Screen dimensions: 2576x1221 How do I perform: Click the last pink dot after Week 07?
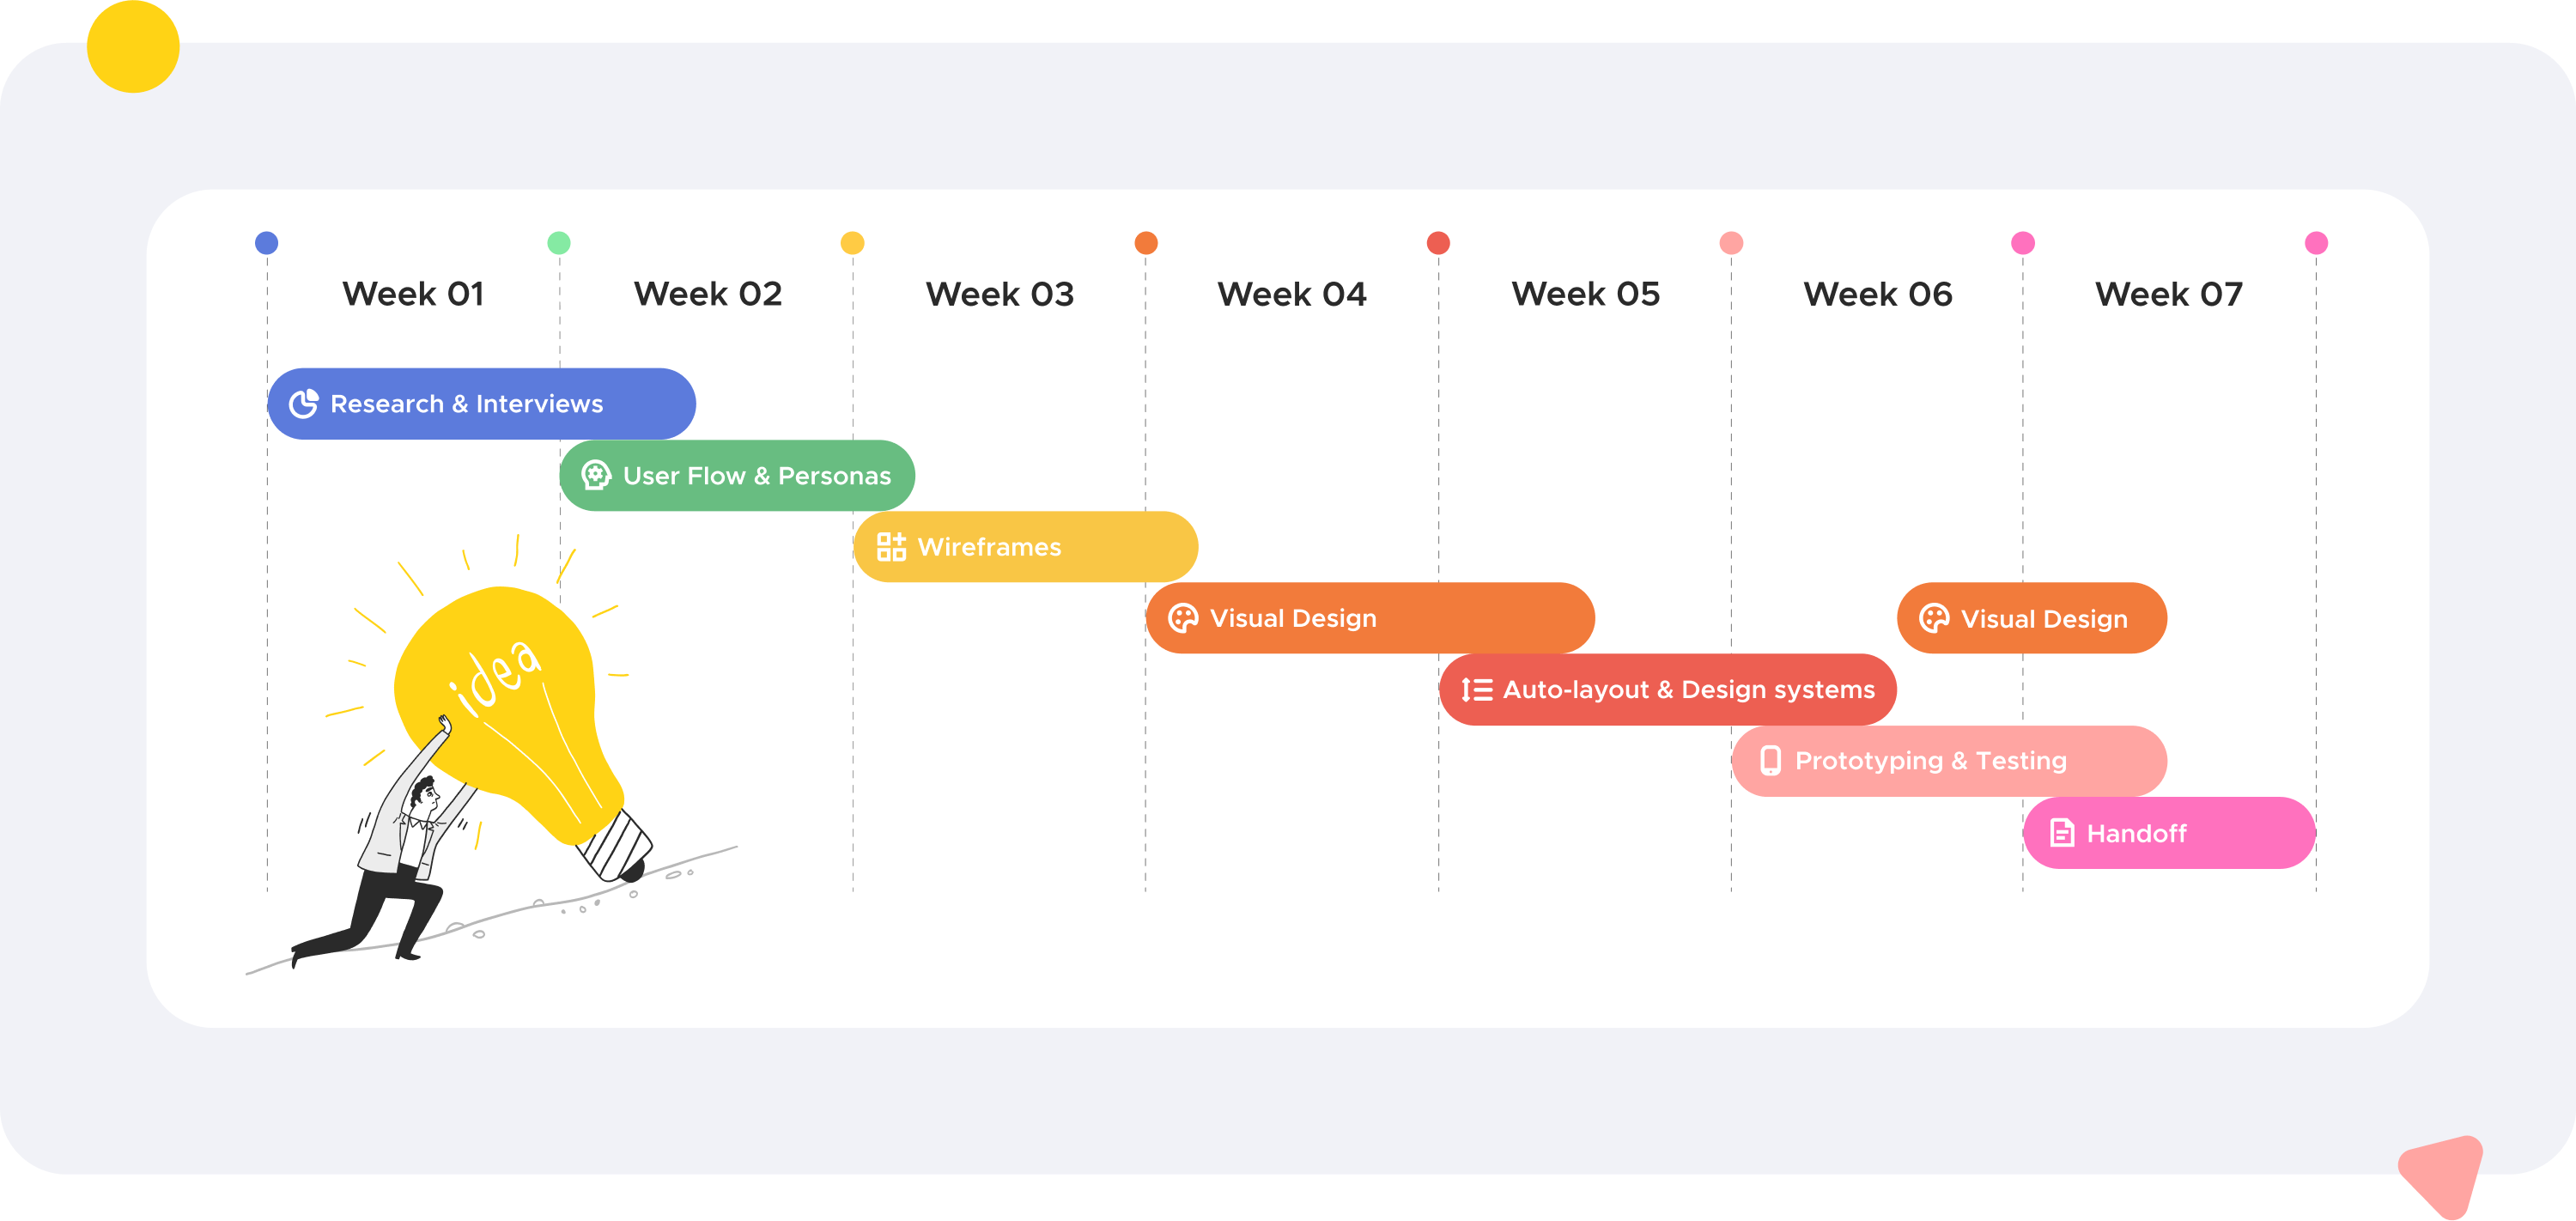2316,243
